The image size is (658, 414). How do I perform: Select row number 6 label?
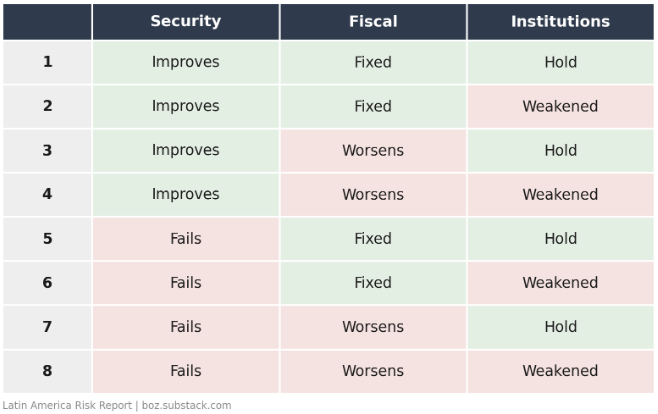pos(47,282)
